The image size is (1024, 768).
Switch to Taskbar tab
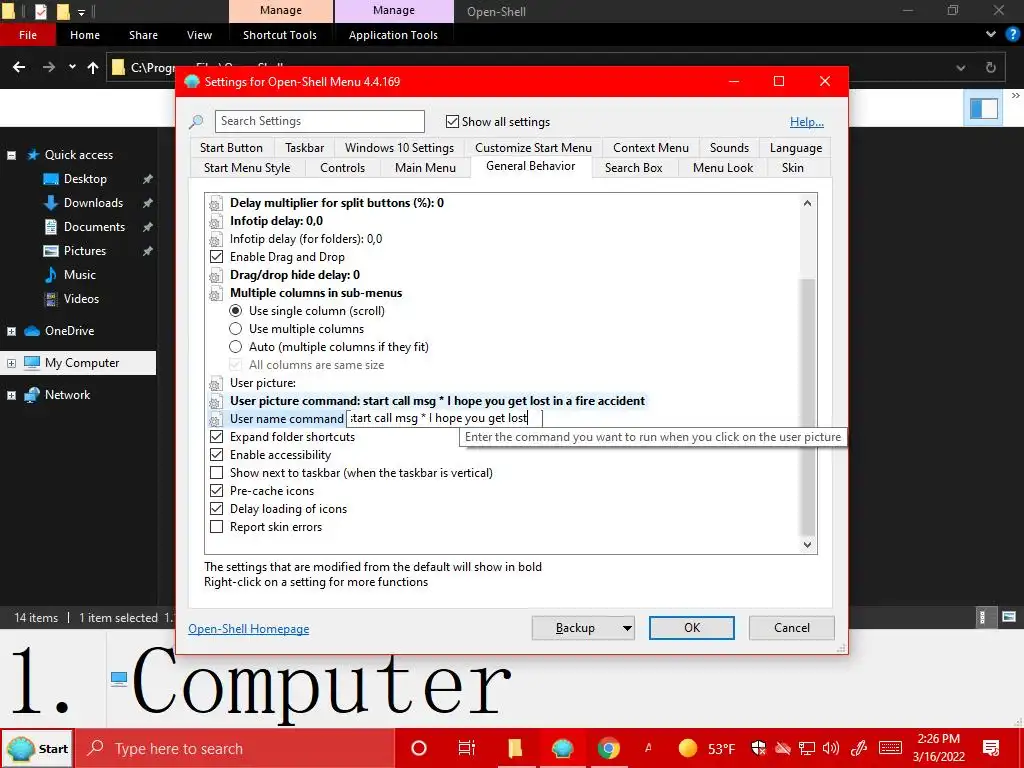coord(304,148)
